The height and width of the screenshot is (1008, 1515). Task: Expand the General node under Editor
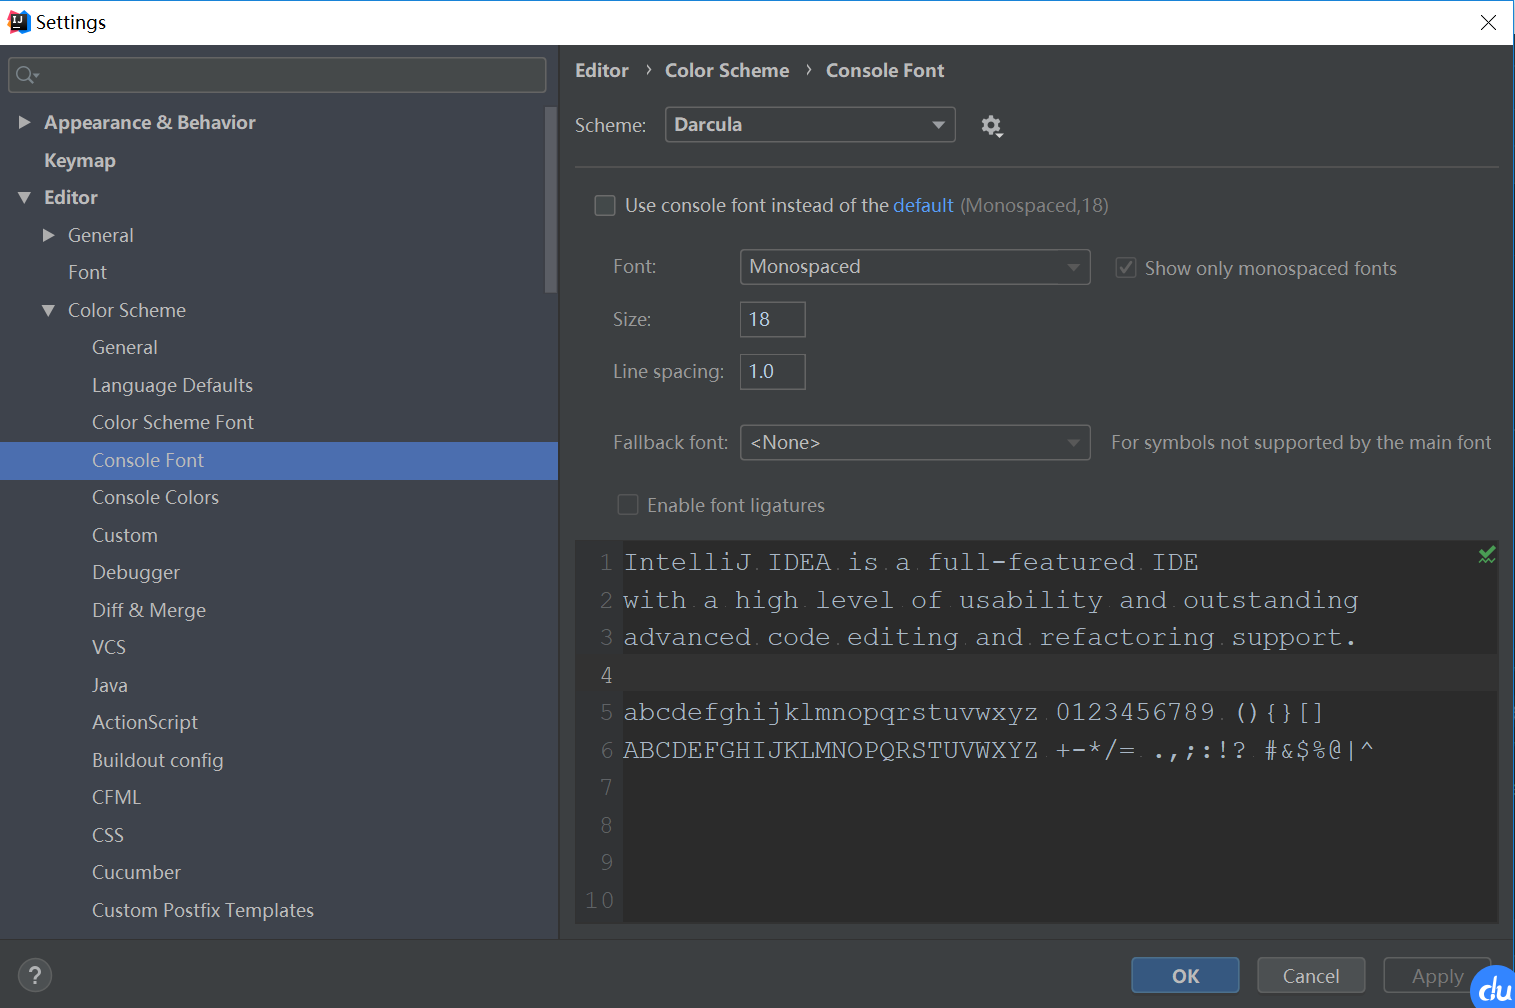(x=48, y=235)
